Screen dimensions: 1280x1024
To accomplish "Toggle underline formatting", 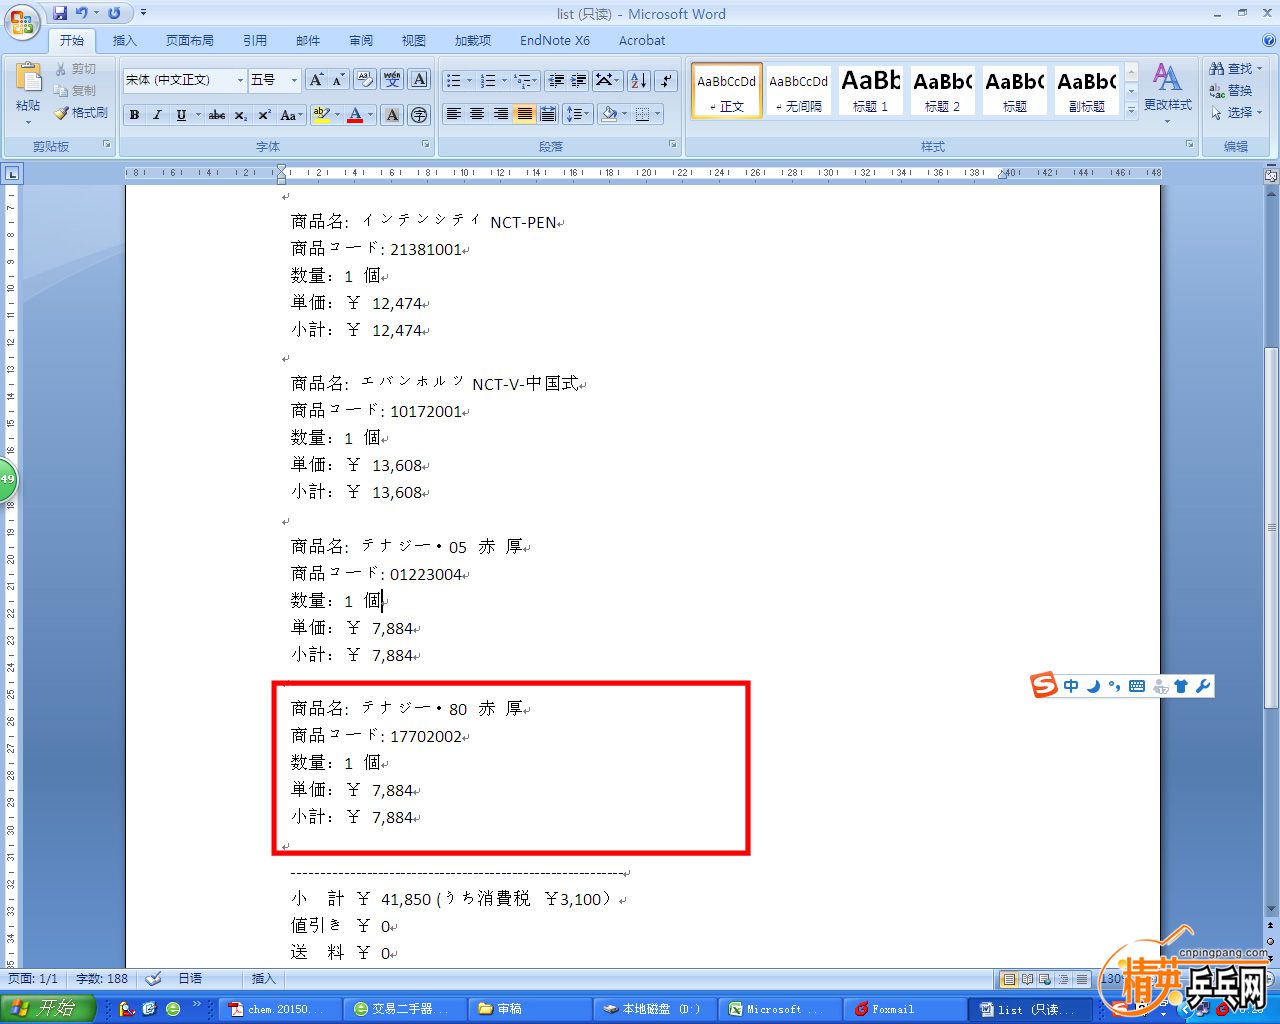I will pyautogui.click(x=181, y=115).
